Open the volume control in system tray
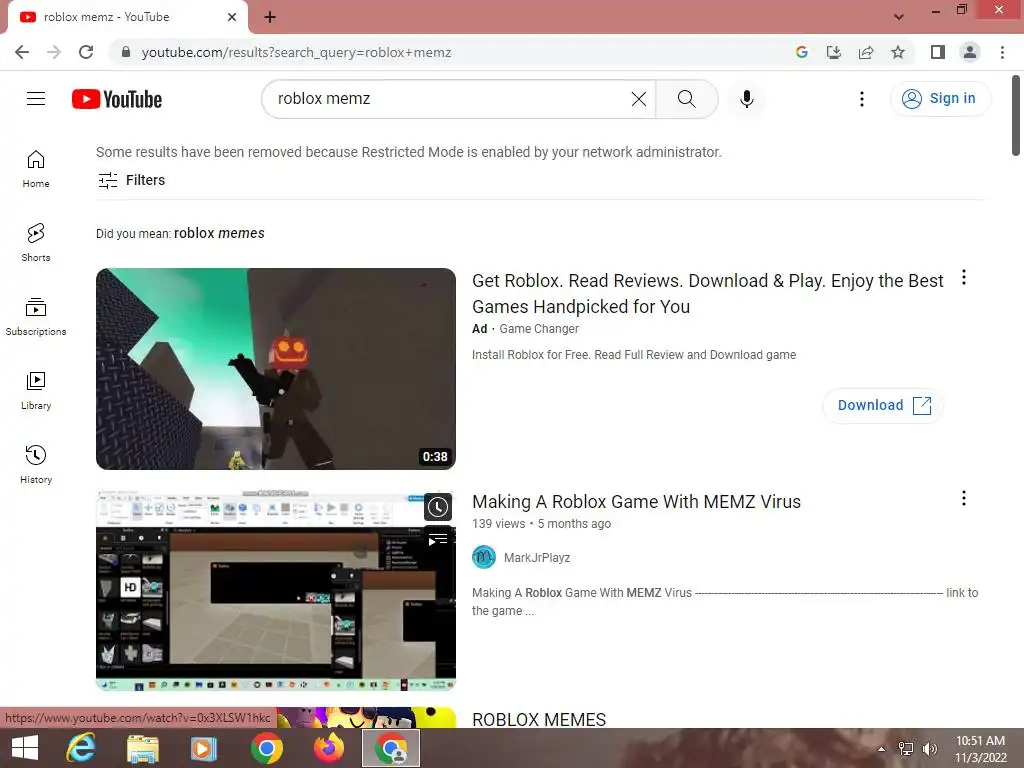1024x768 pixels. click(x=930, y=749)
